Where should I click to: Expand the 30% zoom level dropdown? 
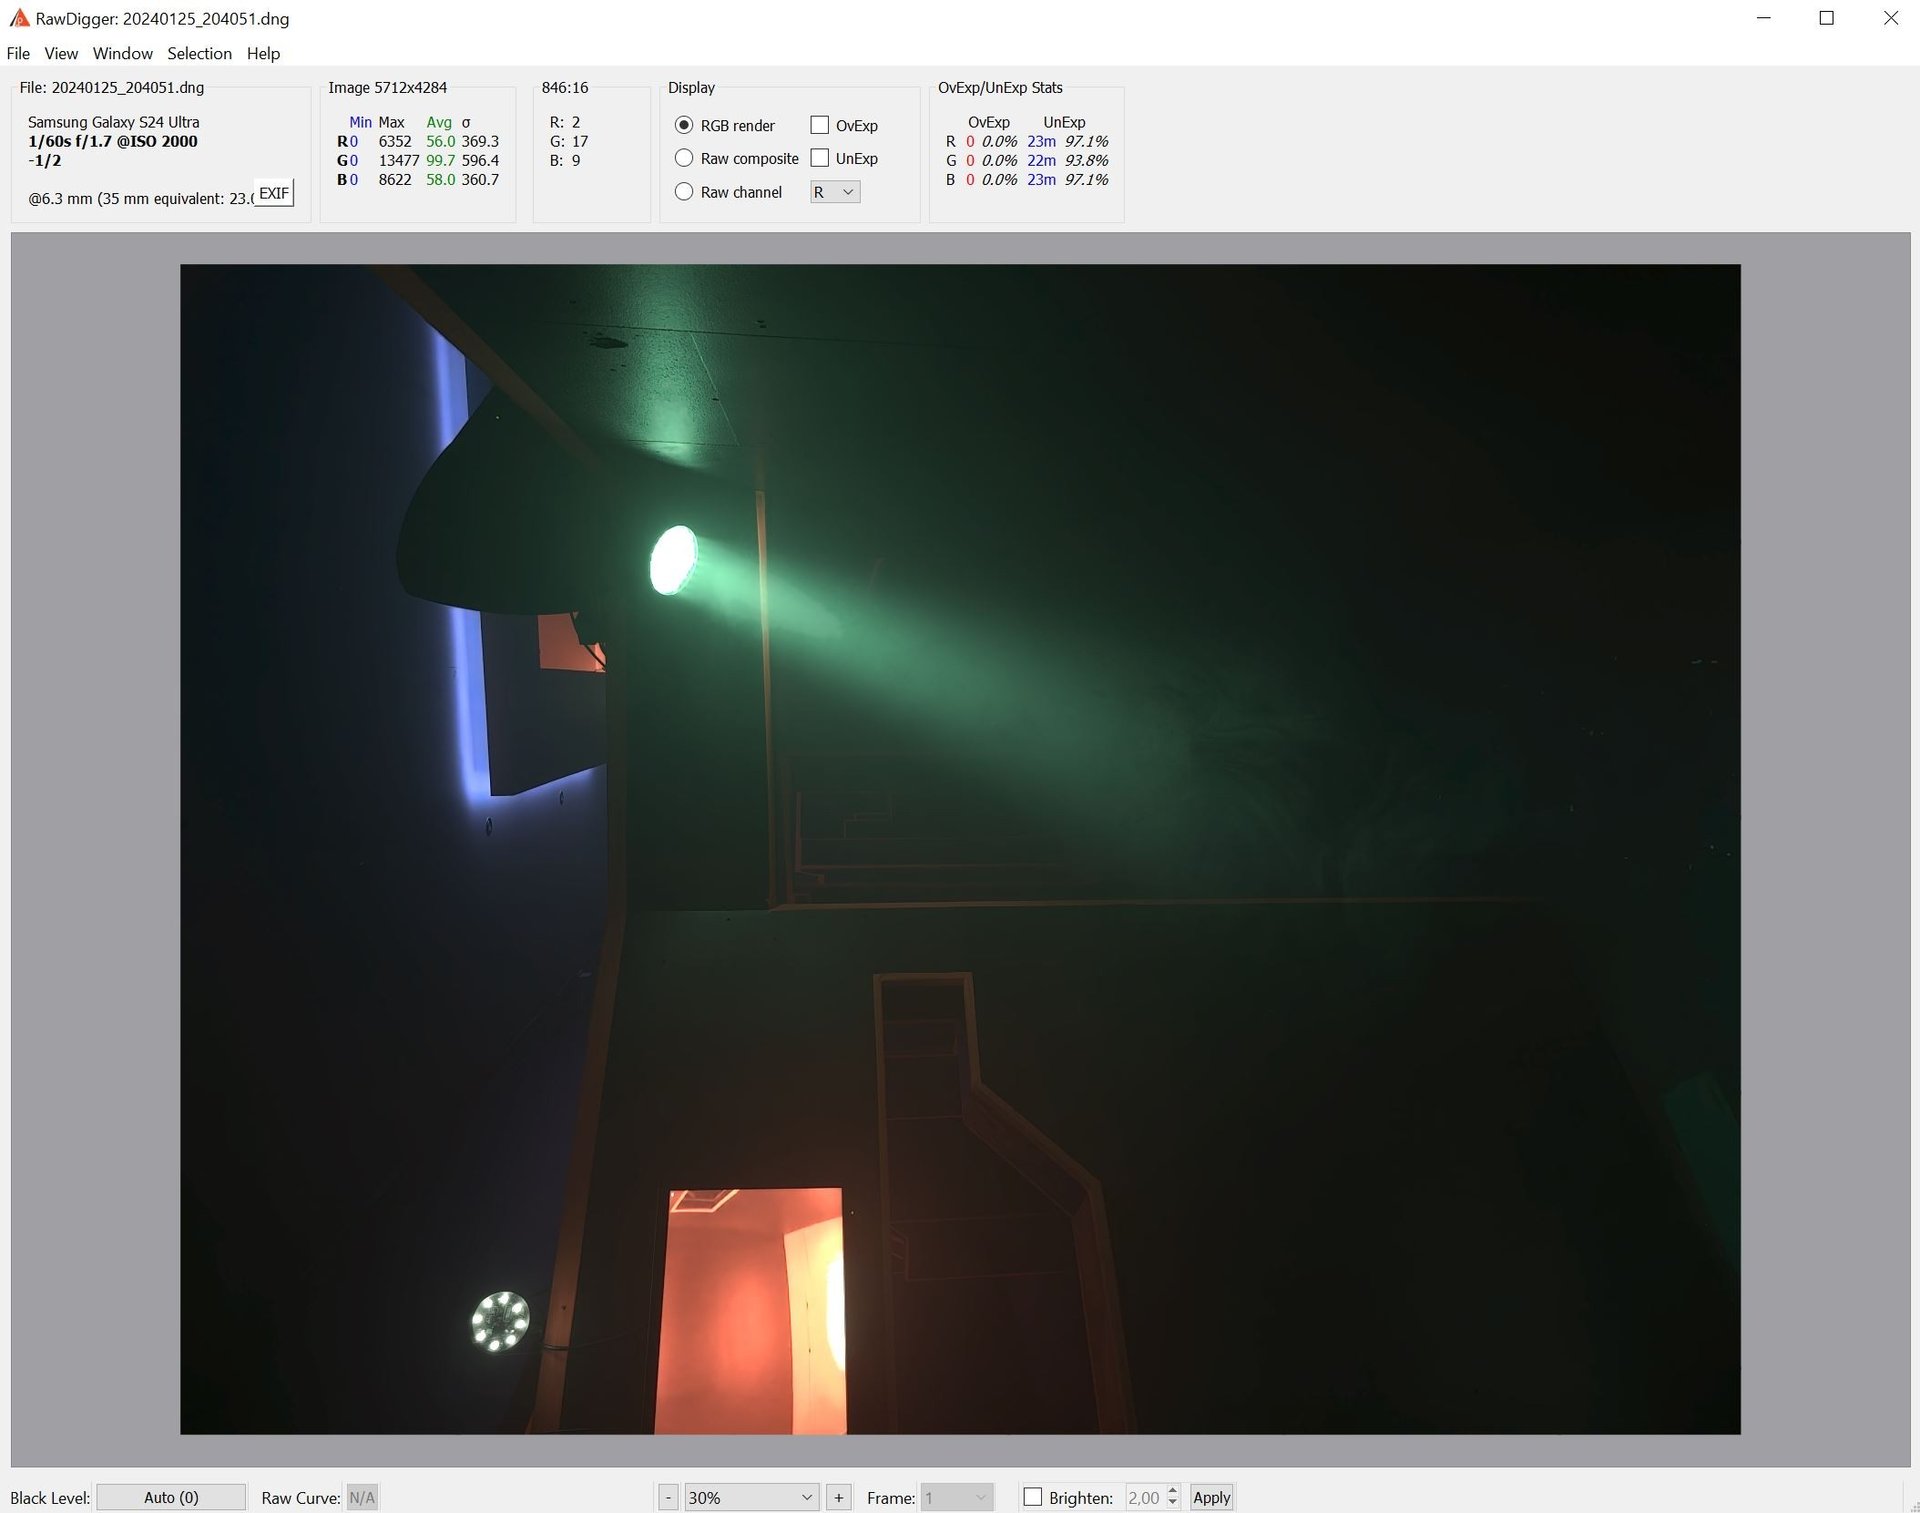(751, 1497)
